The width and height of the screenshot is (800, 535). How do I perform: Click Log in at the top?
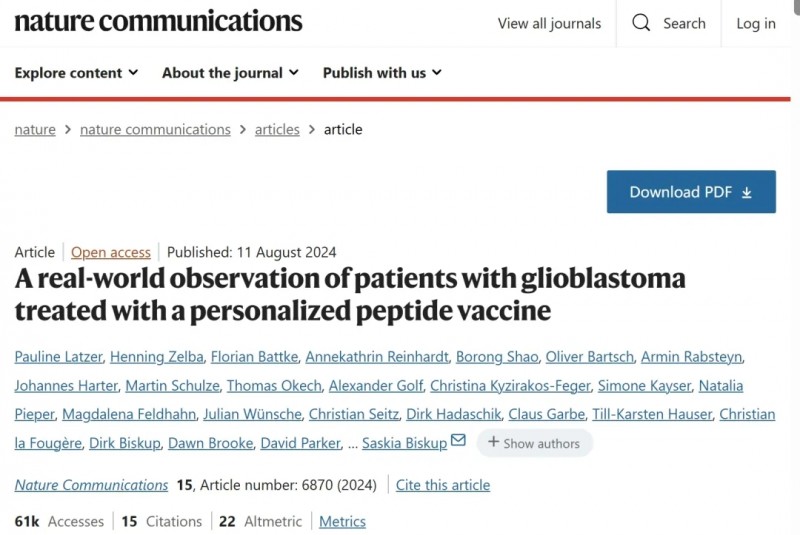pyautogui.click(x=756, y=23)
